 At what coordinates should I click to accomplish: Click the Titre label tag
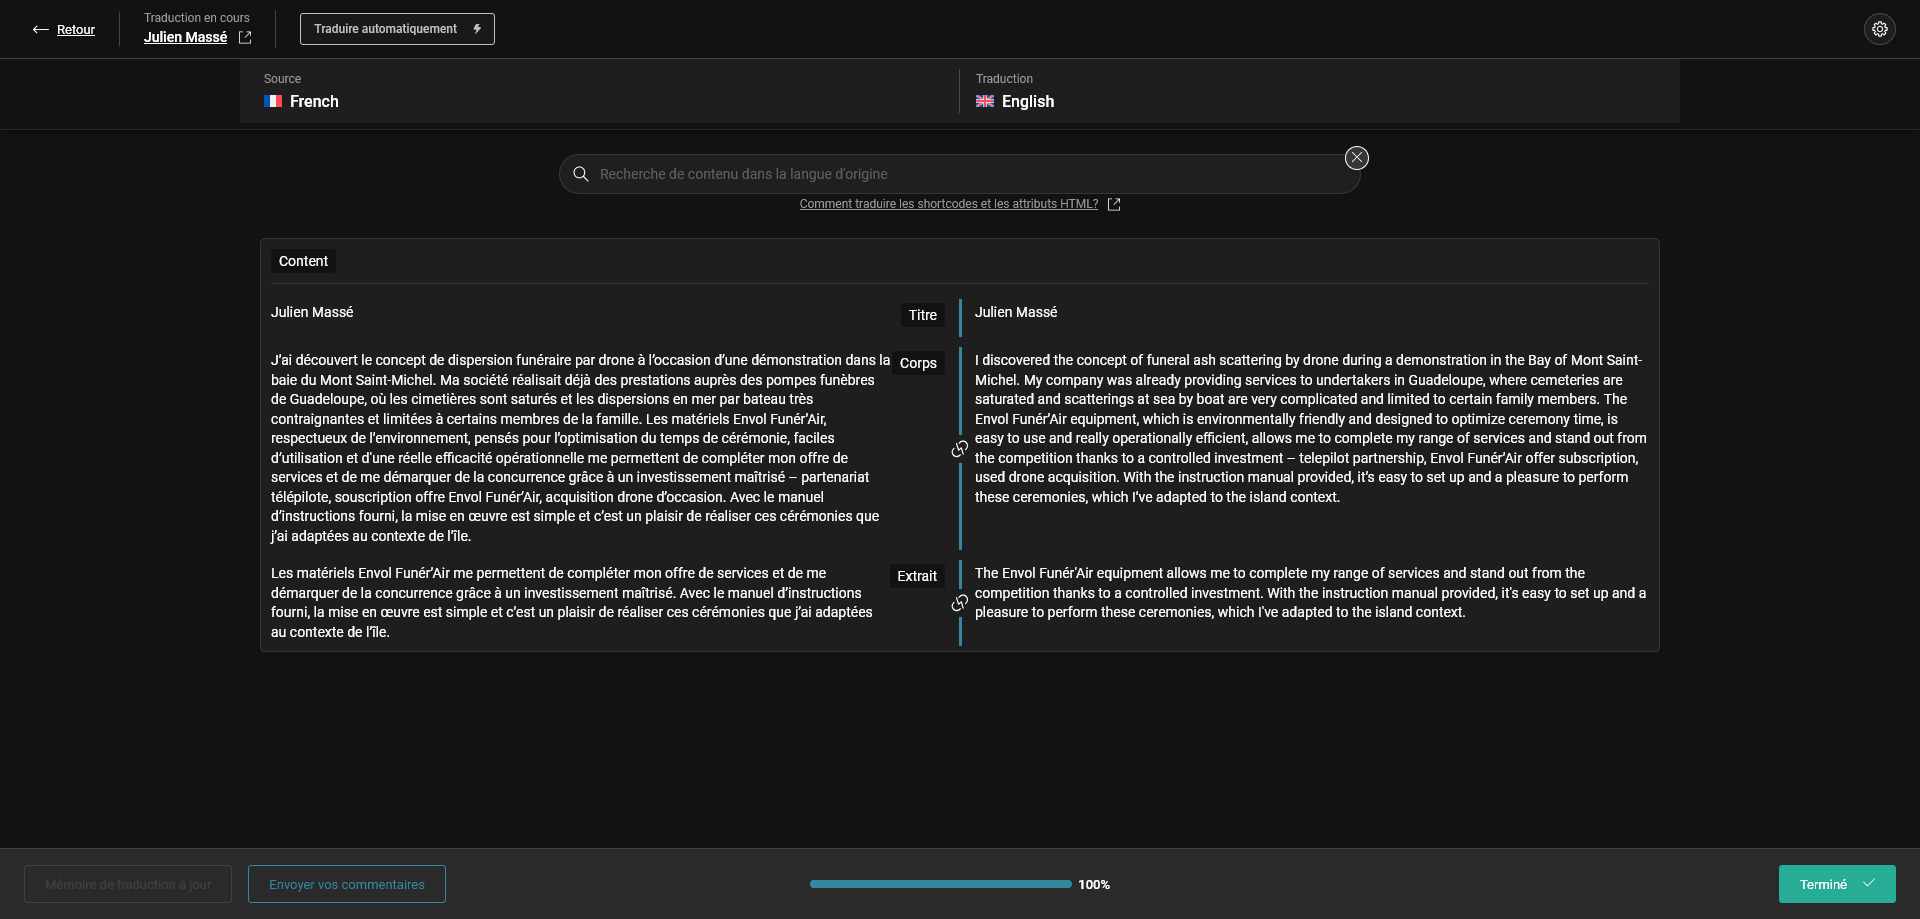[x=922, y=315]
